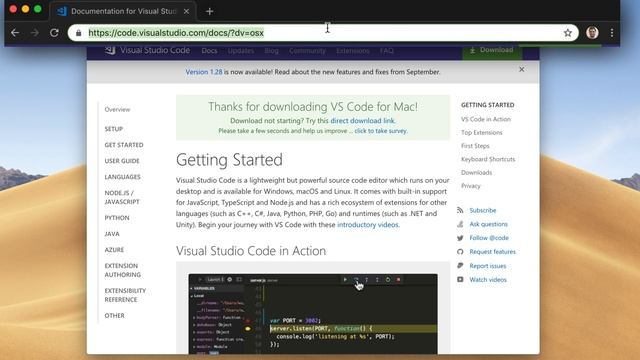The image size is (640, 360).
Task: Select the Documentation for Visual Studio tab
Action: [122, 11]
